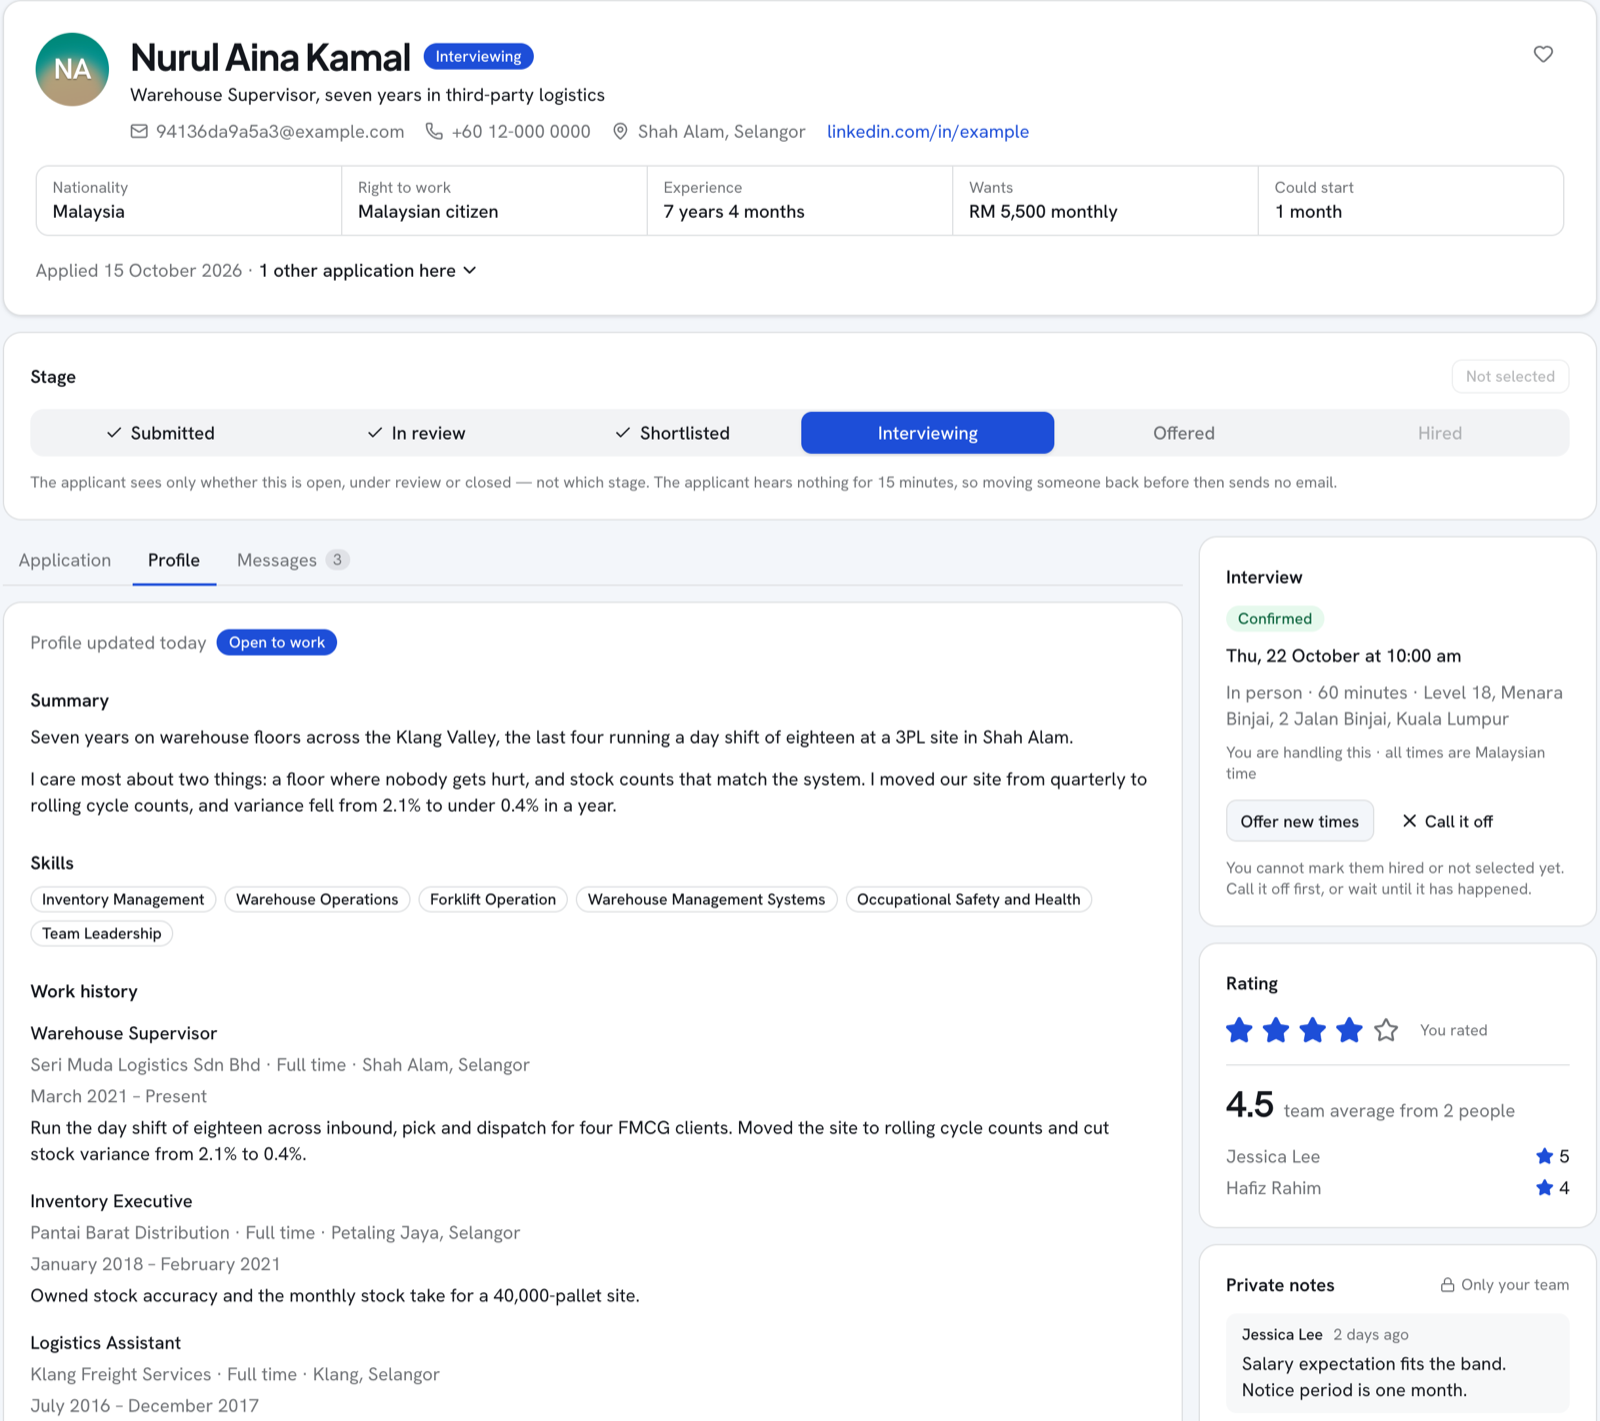Click phone number +60 12-000 0000

(x=521, y=131)
